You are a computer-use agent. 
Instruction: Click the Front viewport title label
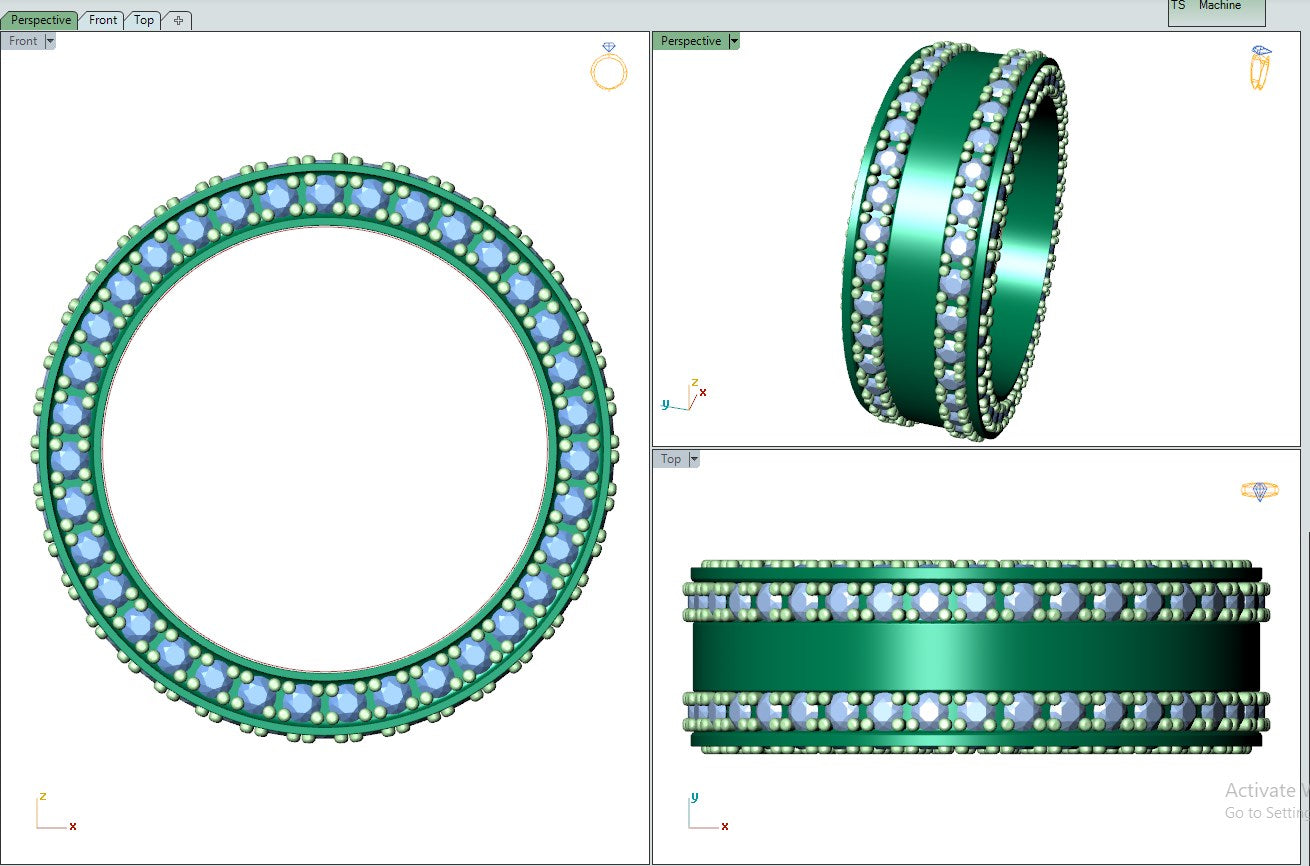click(23, 41)
